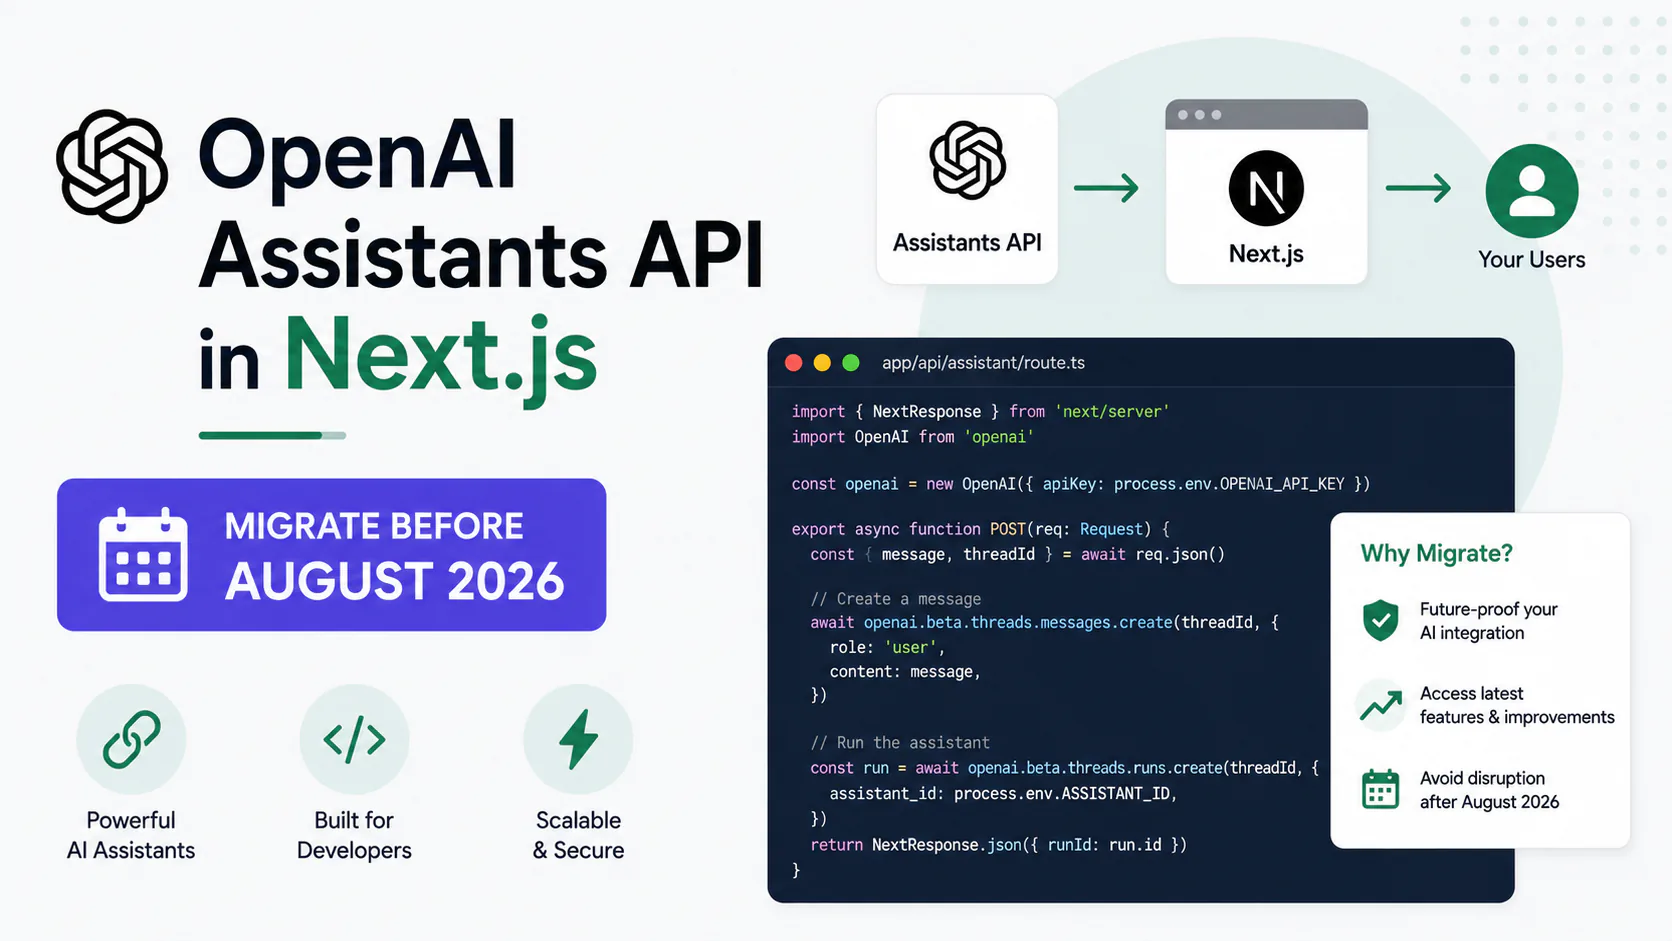Click the export async function POST line

[x=980, y=529]
